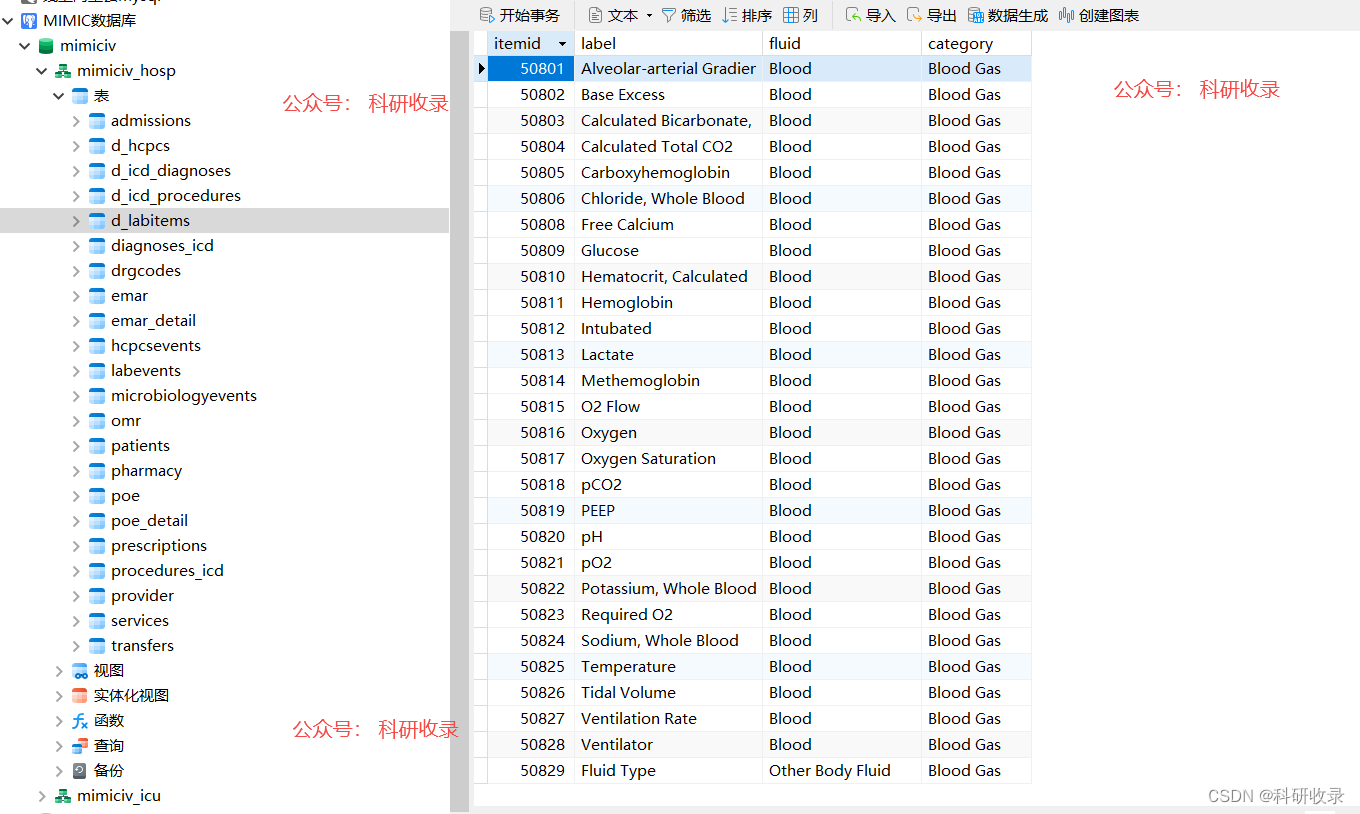Image resolution: width=1360 pixels, height=814 pixels.
Task: Expand the mimiciv_icu schema
Action: tap(41, 795)
